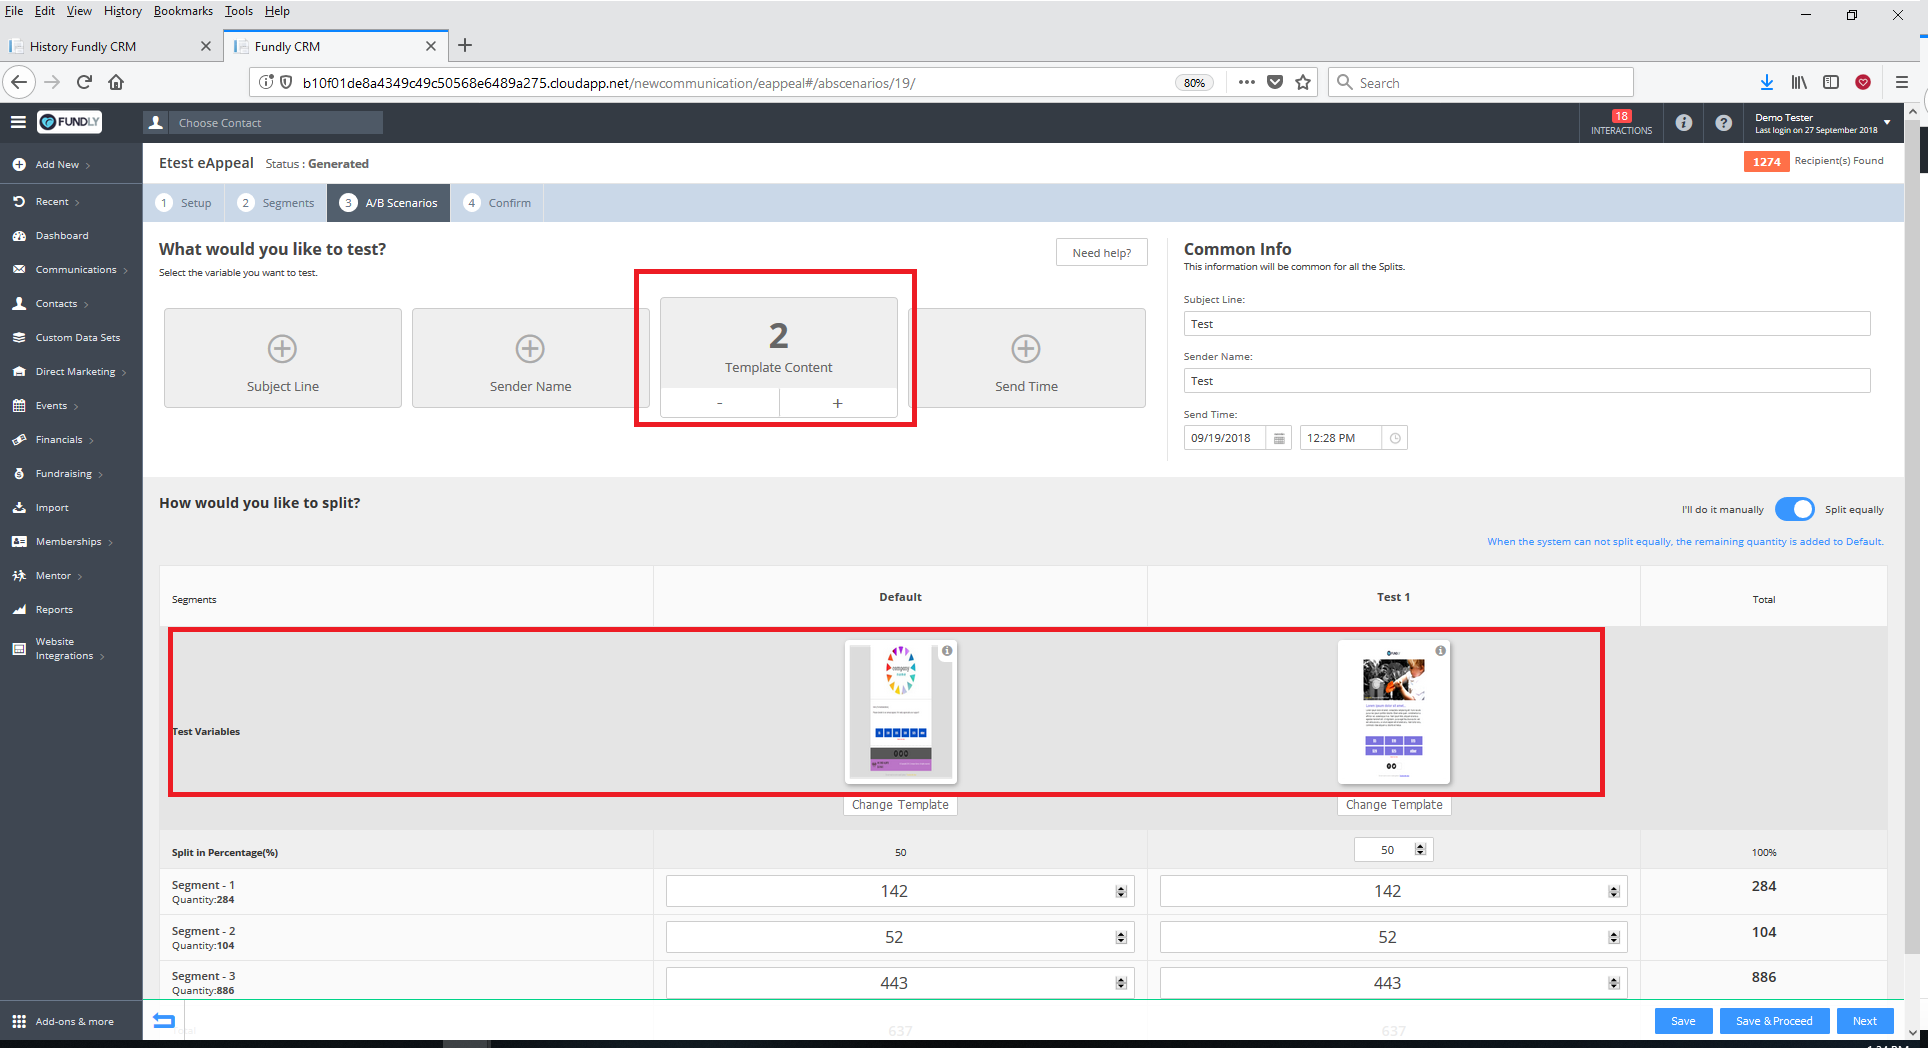This screenshot has height=1048, width=1928.
Task: Click Change Template under Test 1
Action: point(1393,805)
